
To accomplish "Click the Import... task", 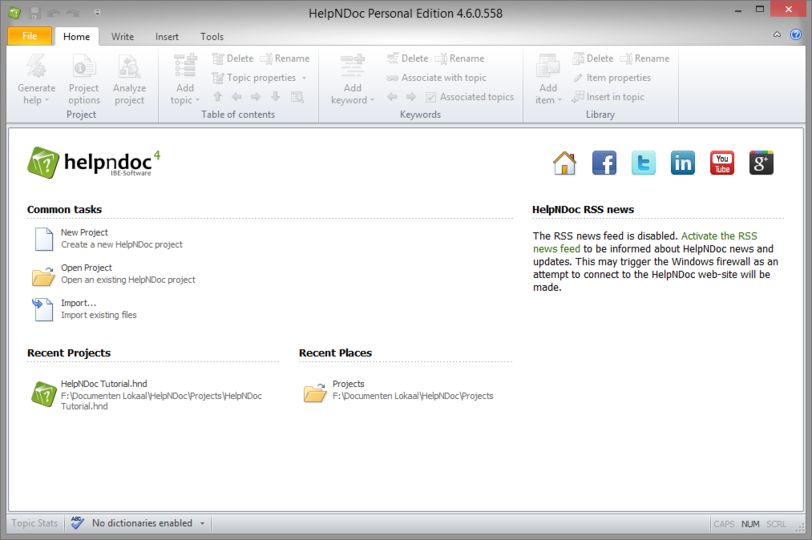I will click(x=84, y=309).
